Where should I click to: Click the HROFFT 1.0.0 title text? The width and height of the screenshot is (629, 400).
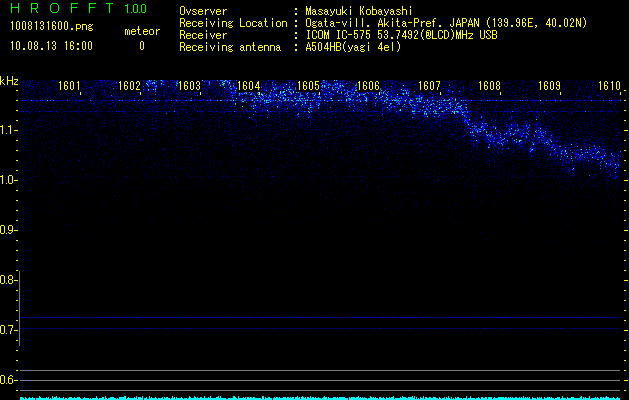(x=78, y=8)
